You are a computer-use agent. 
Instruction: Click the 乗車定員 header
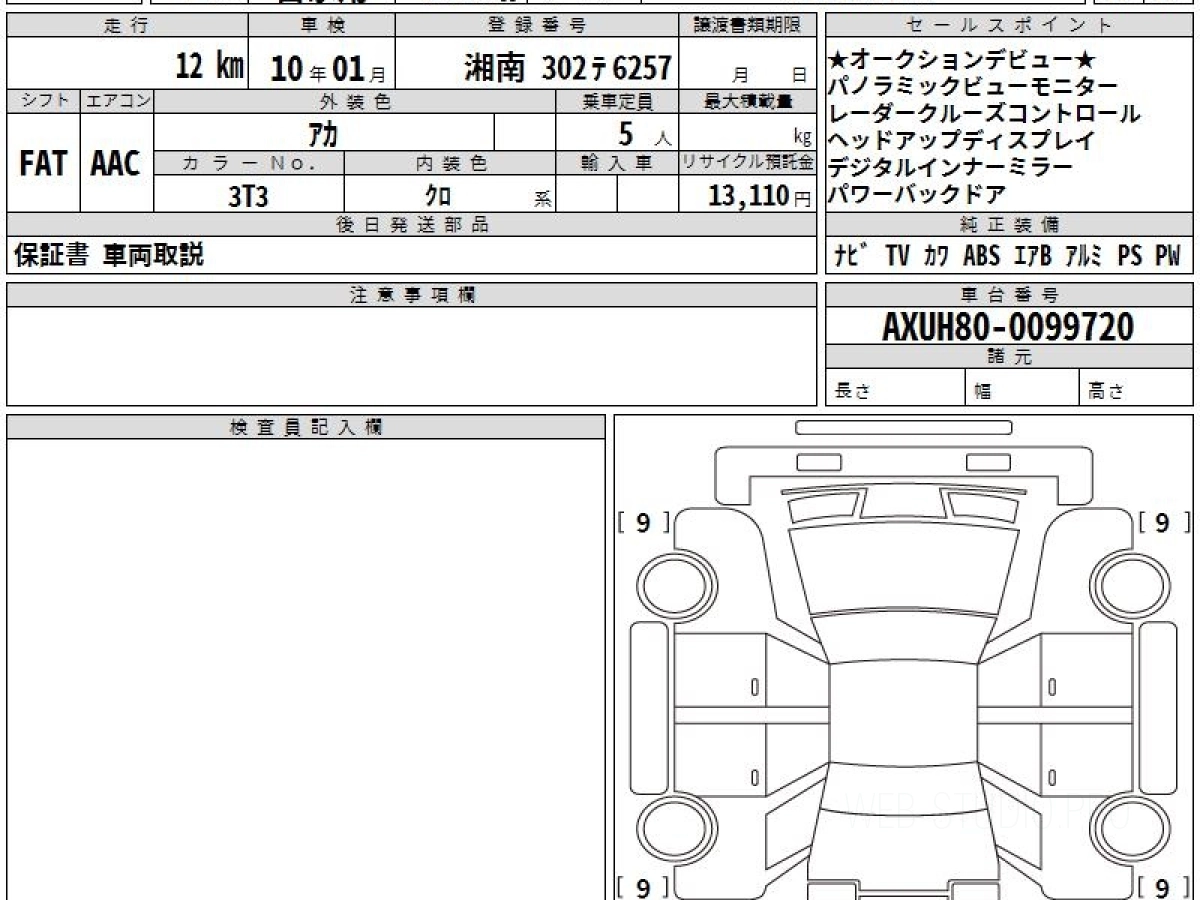(x=617, y=101)
